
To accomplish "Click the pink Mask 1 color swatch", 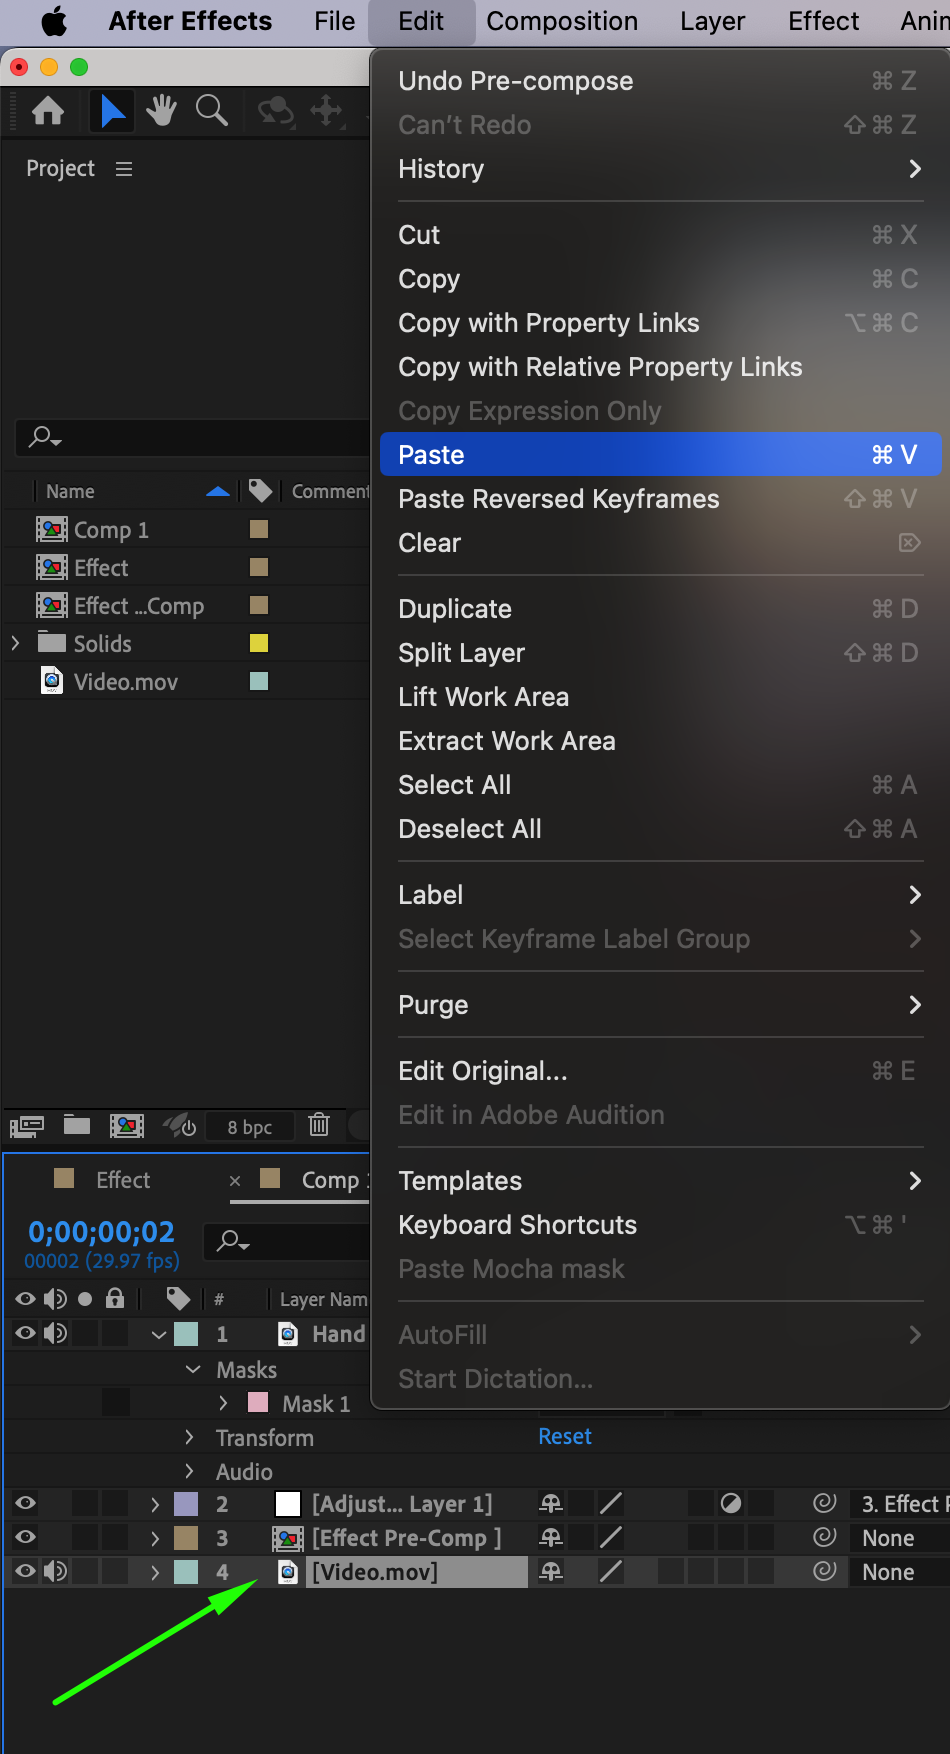I will (258, 1403).
